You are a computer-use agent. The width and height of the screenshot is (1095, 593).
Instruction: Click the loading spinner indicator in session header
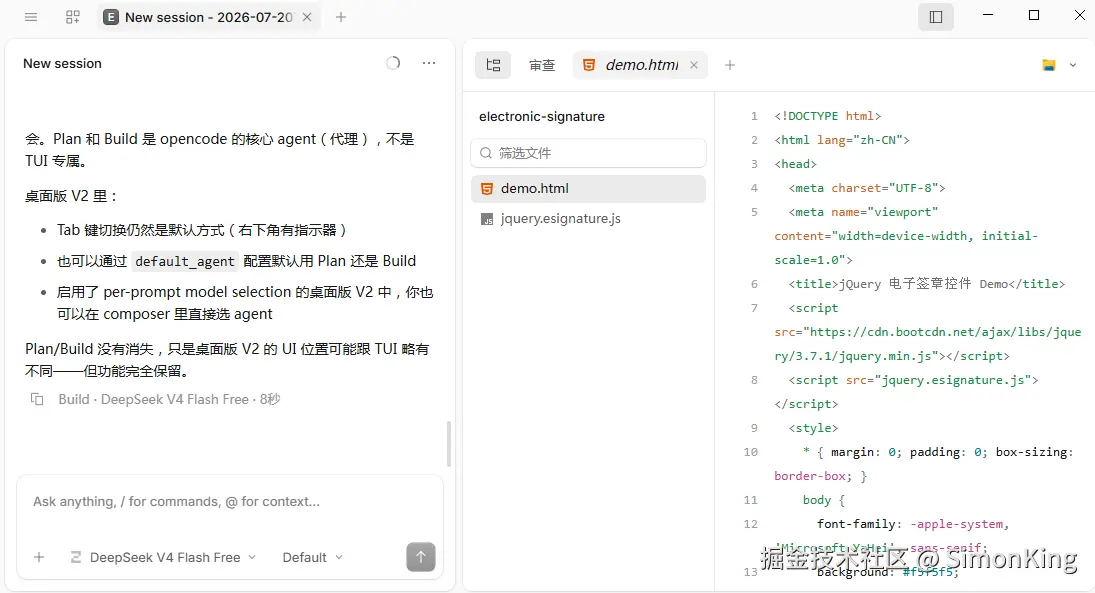tap(393, 63)
